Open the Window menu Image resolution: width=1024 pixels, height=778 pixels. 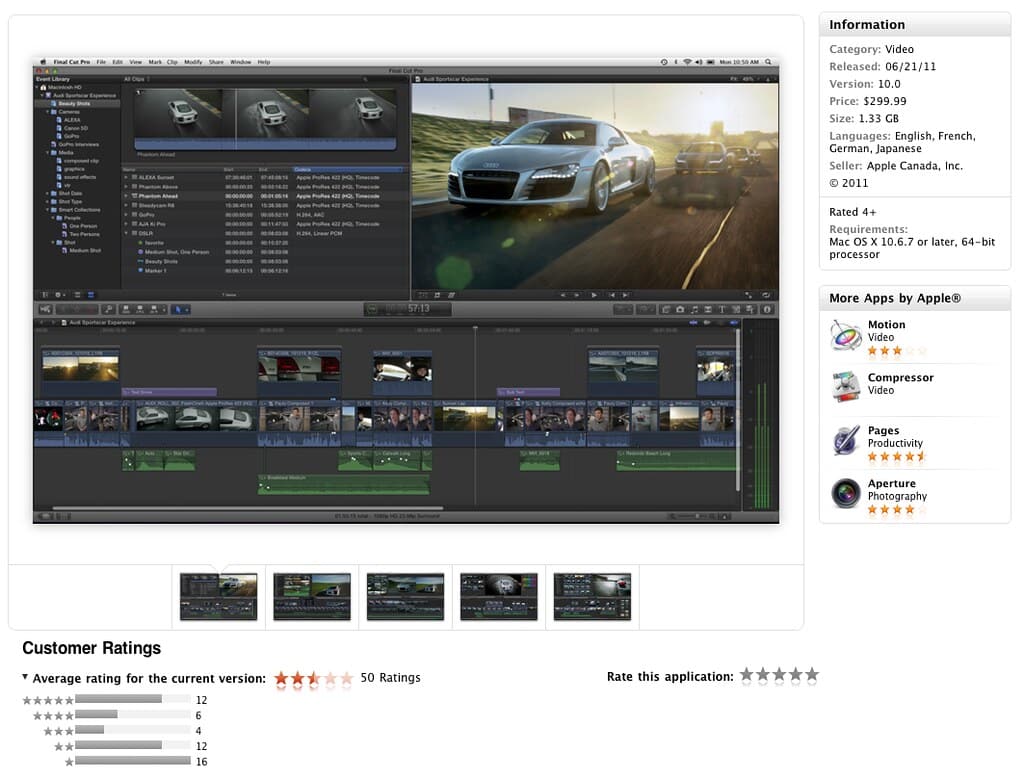[241, 62]
